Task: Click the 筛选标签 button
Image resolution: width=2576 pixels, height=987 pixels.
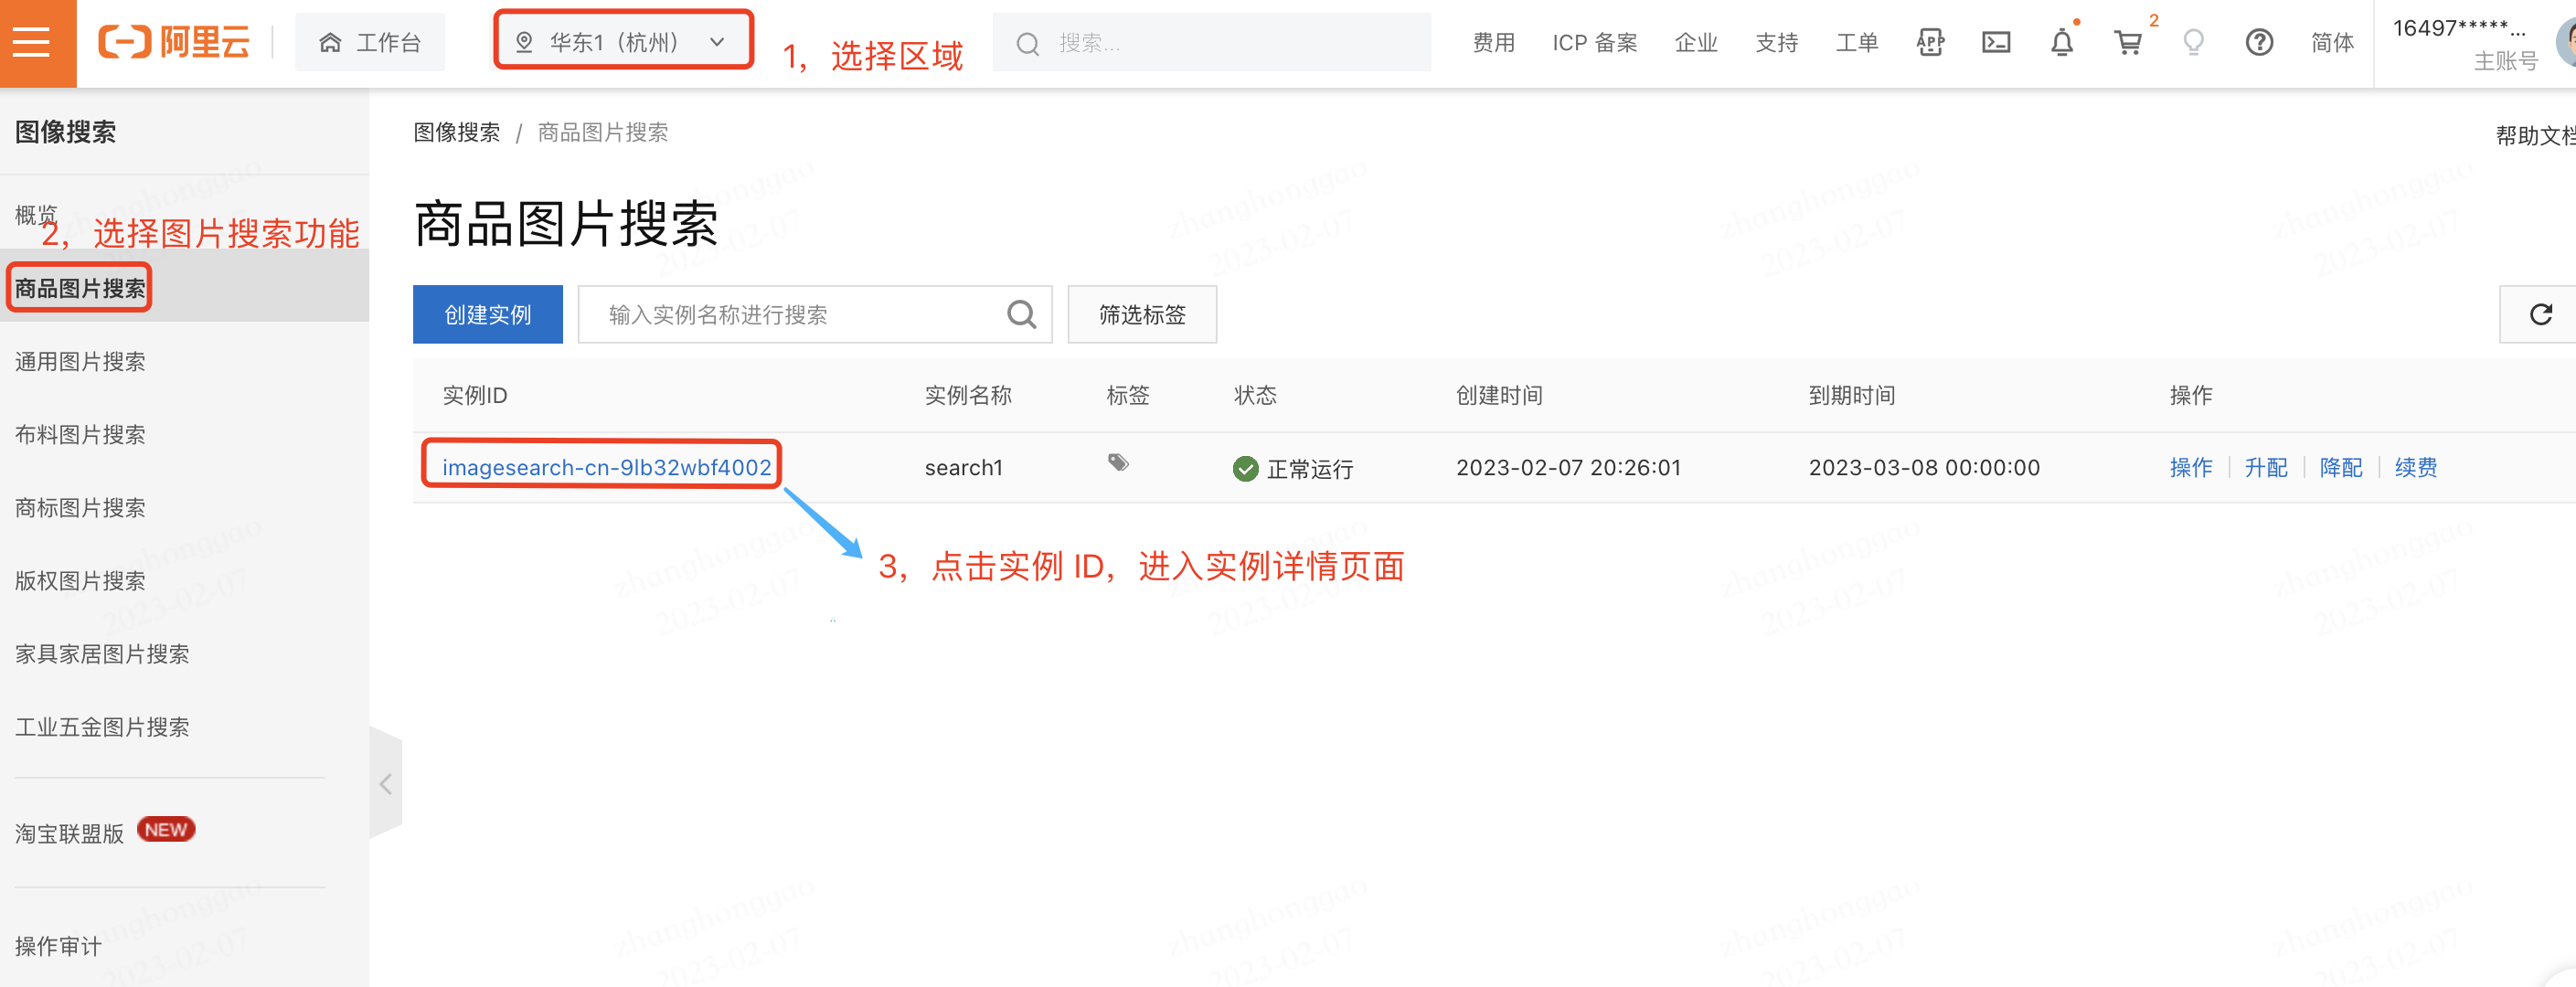Action: point(1141,315)
